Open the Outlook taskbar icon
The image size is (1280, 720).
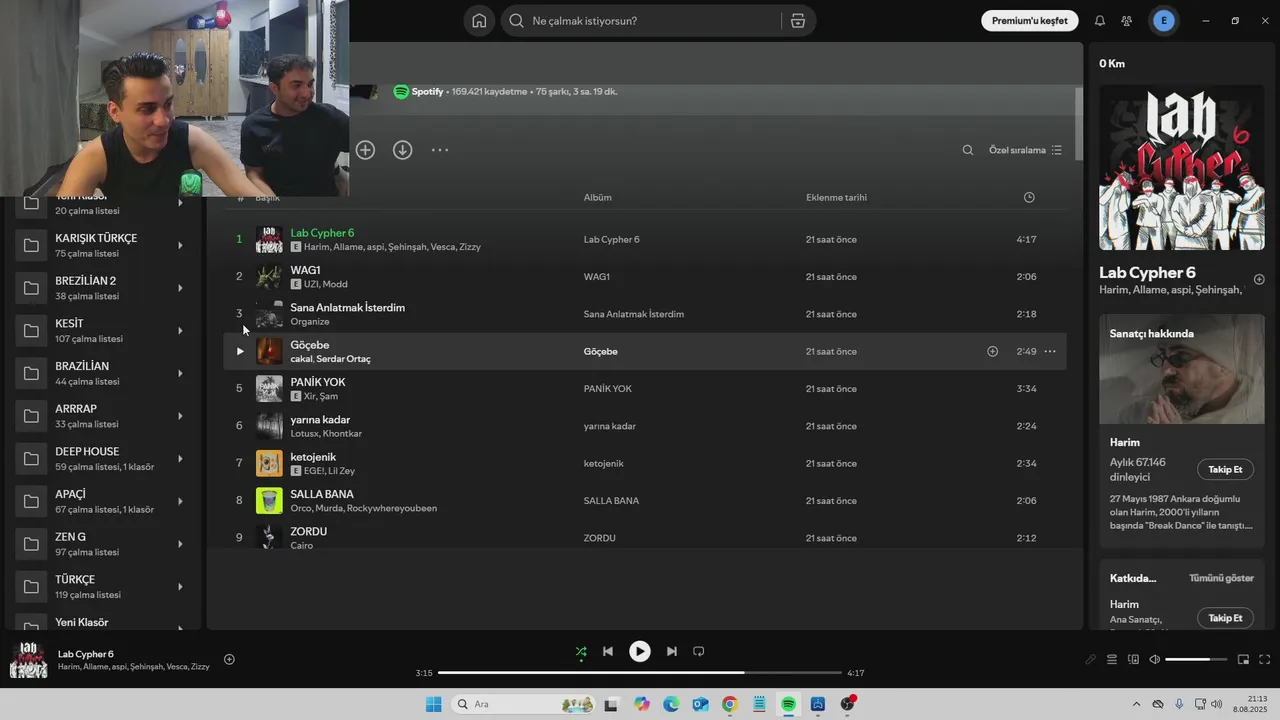pos(700,704)
